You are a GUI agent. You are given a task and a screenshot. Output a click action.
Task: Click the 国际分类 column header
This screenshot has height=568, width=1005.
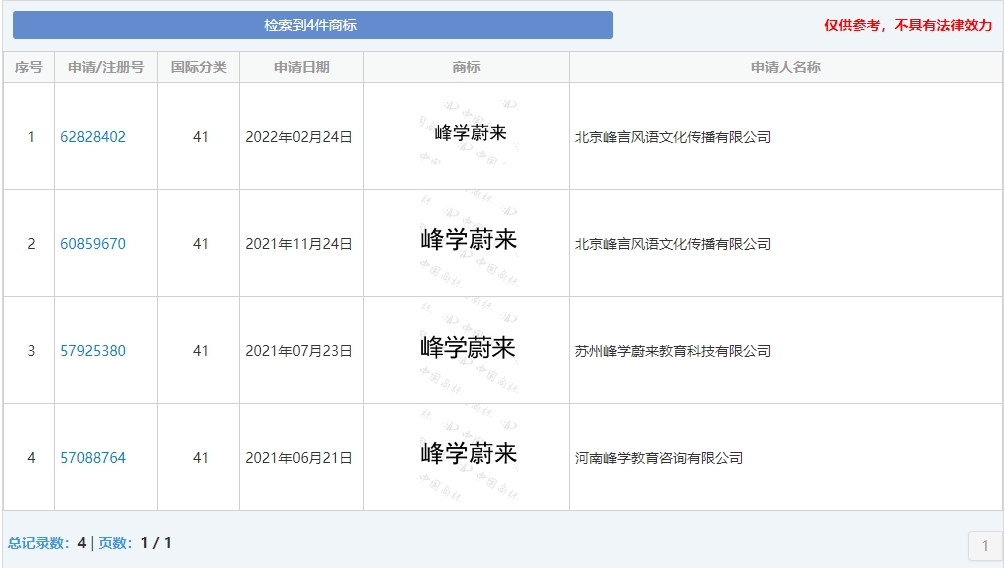(199, 67)
